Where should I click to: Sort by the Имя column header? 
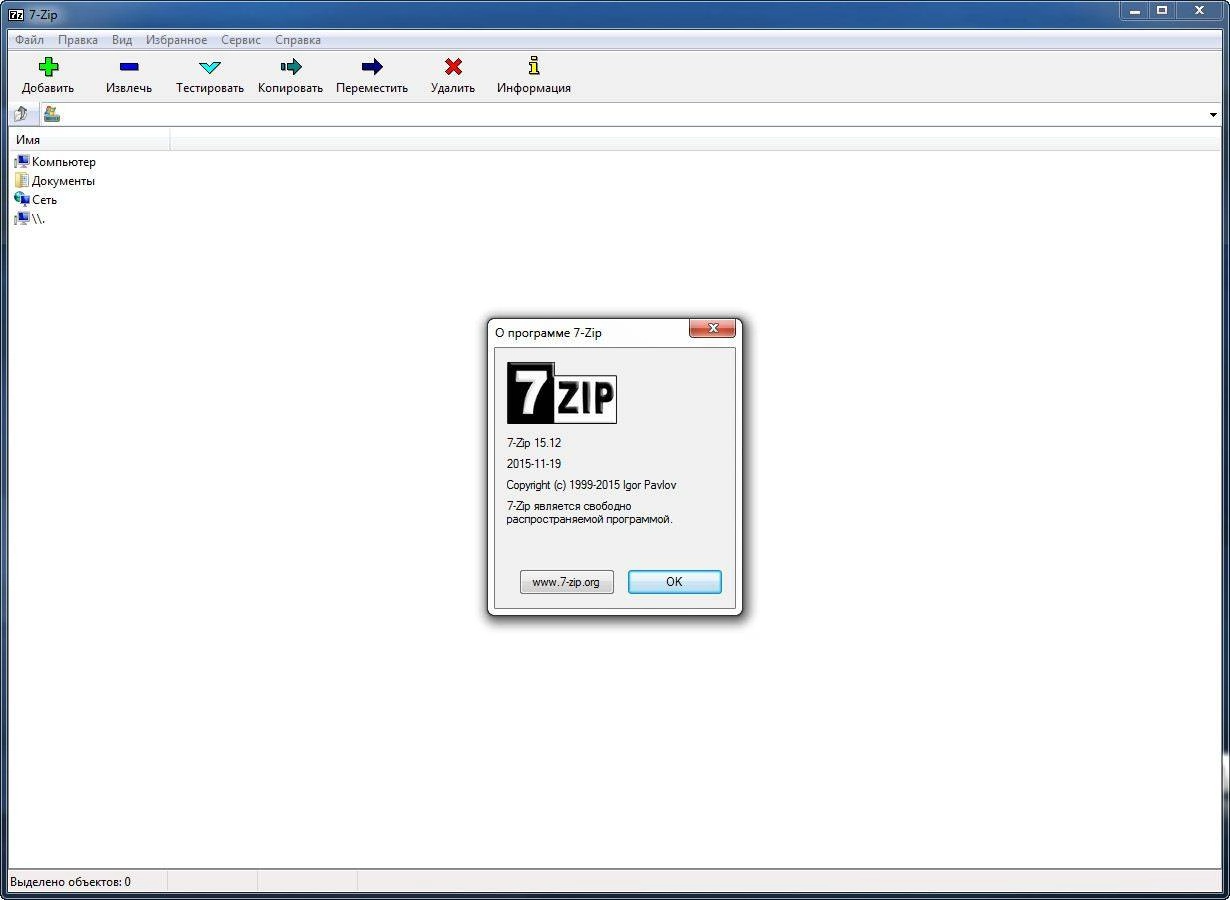89,140
